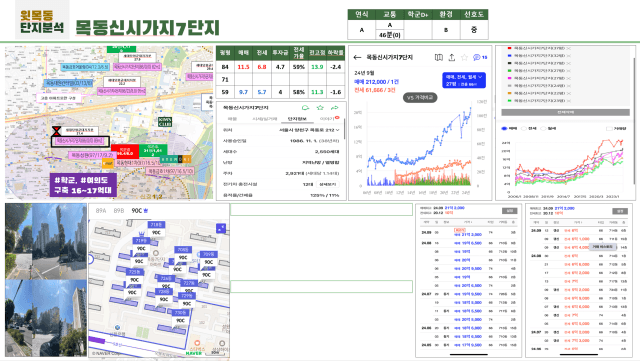This screenshot has height=361, width=640.
Task: Remove the red legend series with its X
Action: [x=569, y=49]
